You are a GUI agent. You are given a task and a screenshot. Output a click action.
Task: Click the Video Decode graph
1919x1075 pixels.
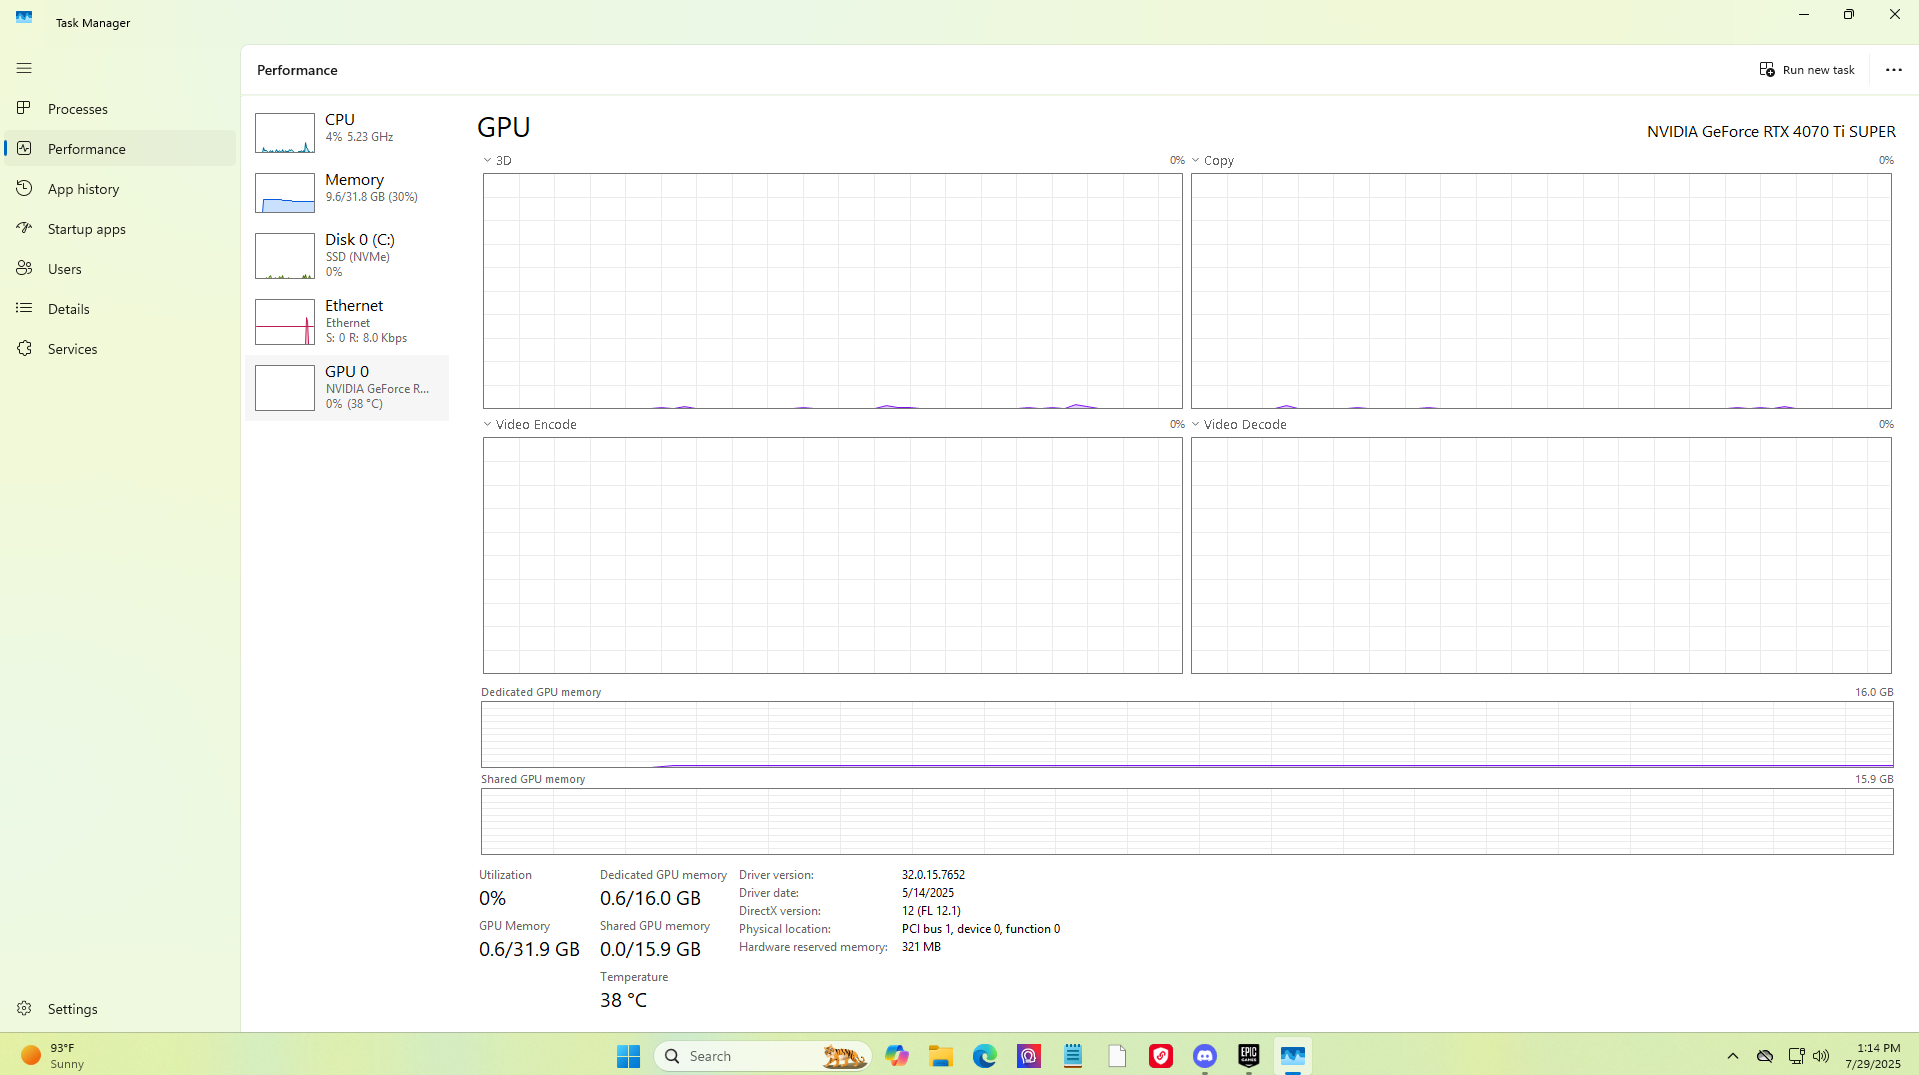click(1541, 555)
